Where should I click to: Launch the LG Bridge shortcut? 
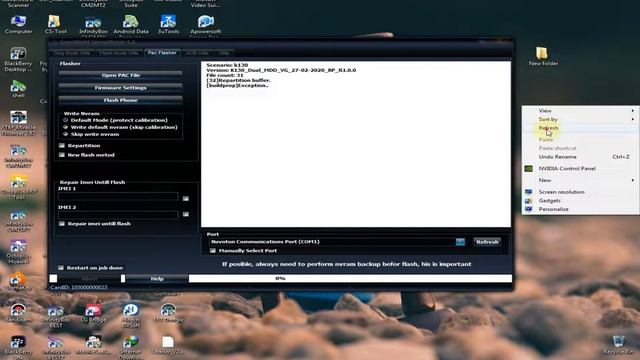tap(93, 313)
